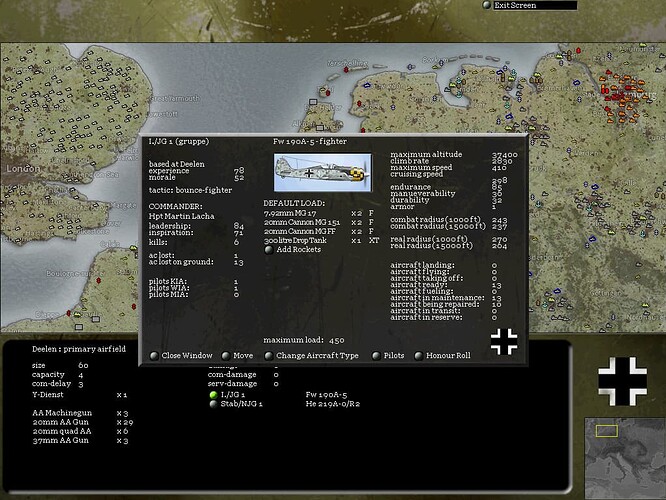Click the large Balkenkreuz emblem at right
The width and height of the screenshot is (666, 500).
pyautogui.click(x=623, y=381)
